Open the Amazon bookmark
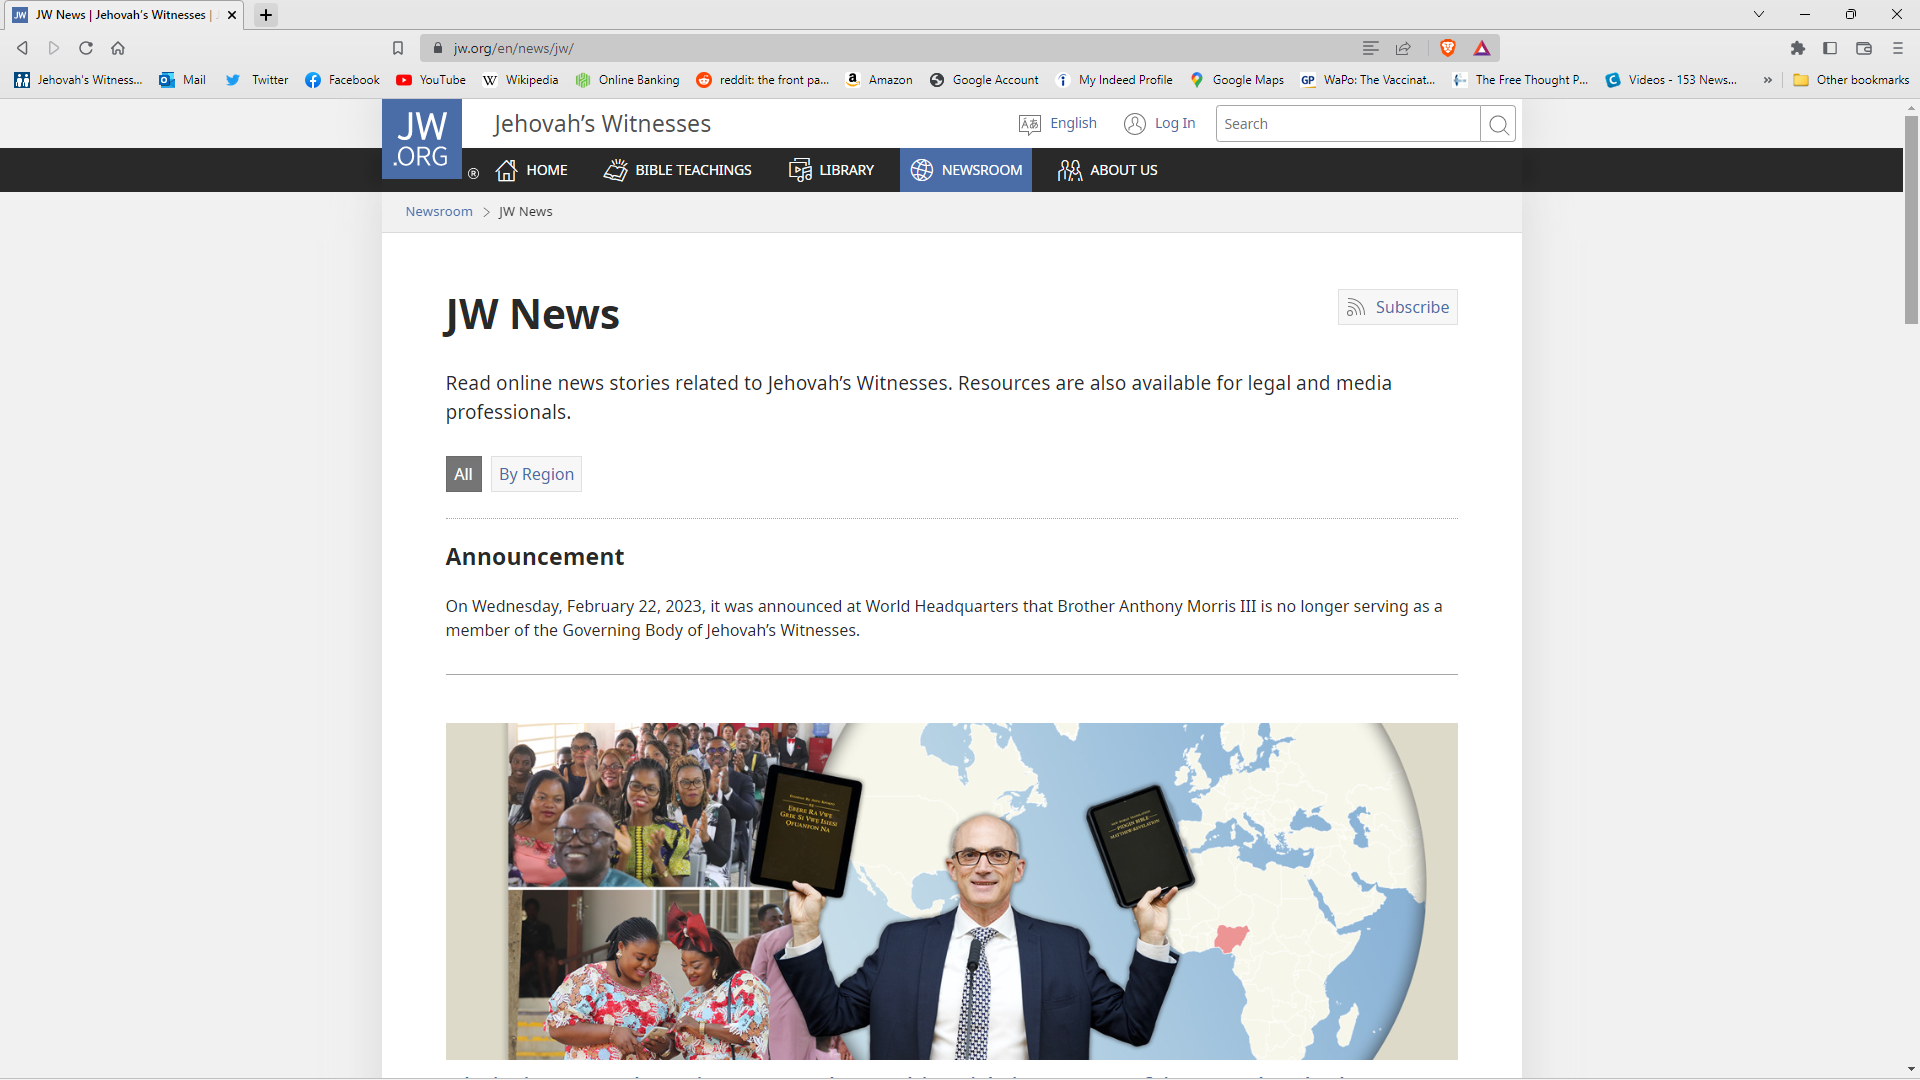Image resolution: width=1920 pixels, height=1080 pixels. tap(879, 80)
